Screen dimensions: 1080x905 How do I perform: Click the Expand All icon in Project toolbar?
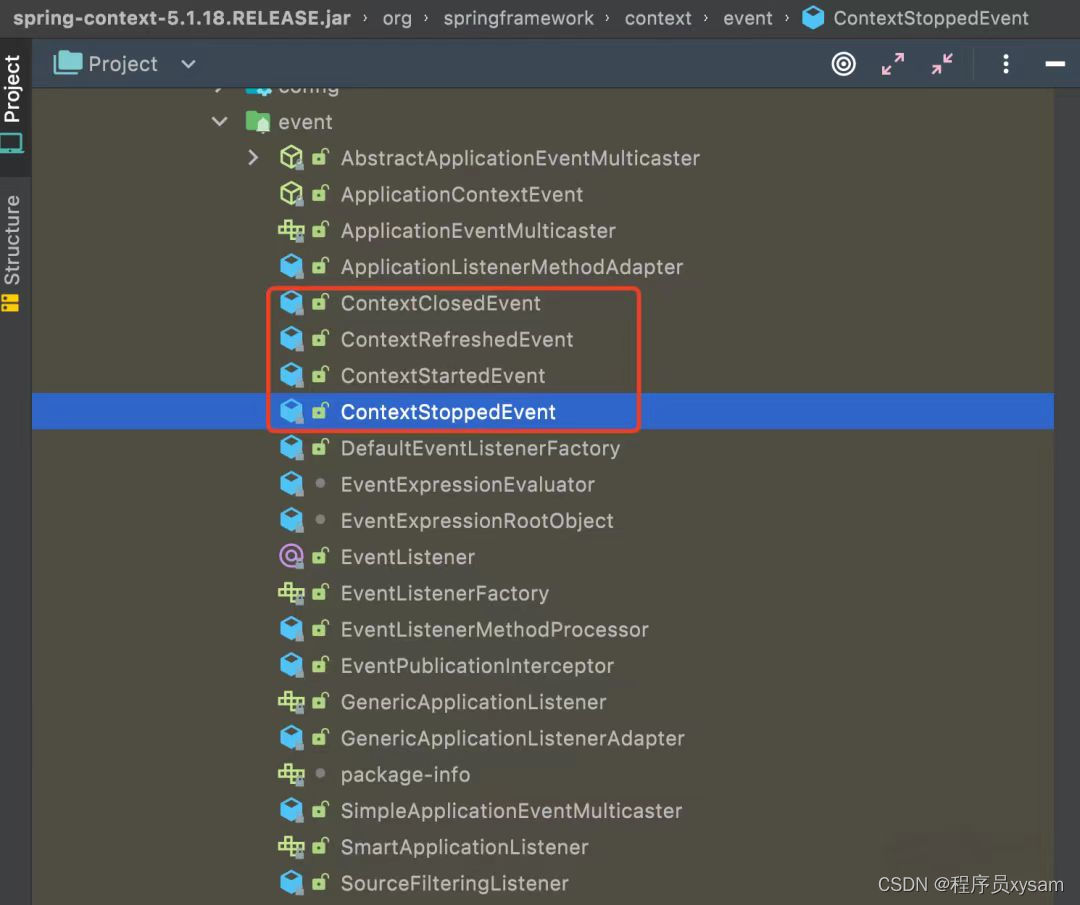pos(892,63)
